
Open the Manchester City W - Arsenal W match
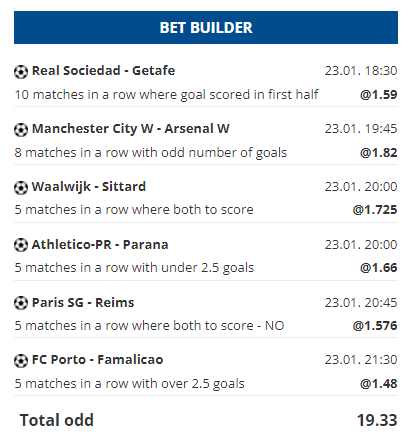(131, 129)
